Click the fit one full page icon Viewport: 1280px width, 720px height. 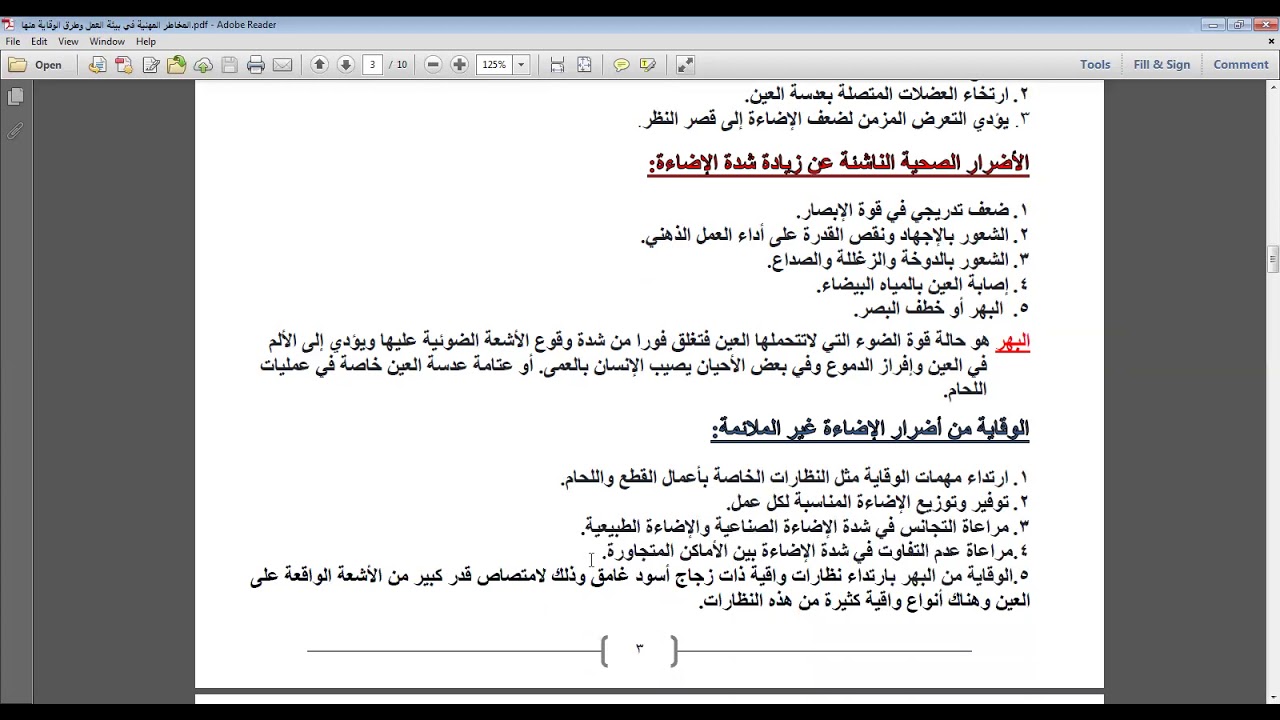(584, 65)
